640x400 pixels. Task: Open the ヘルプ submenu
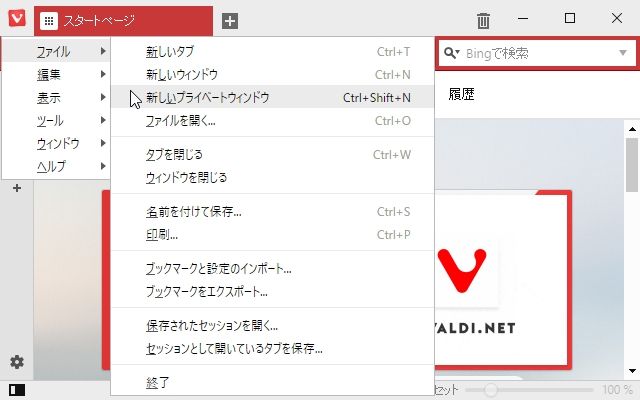pos(56,166)
